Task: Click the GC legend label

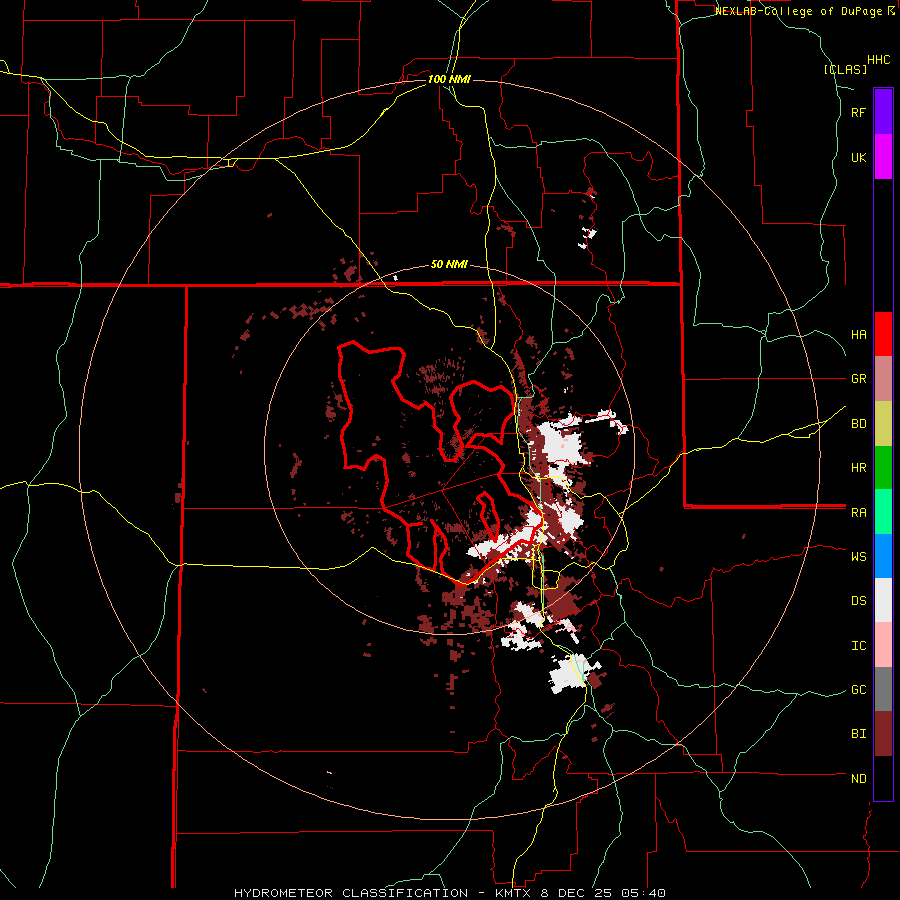Action: pos(858,690)
